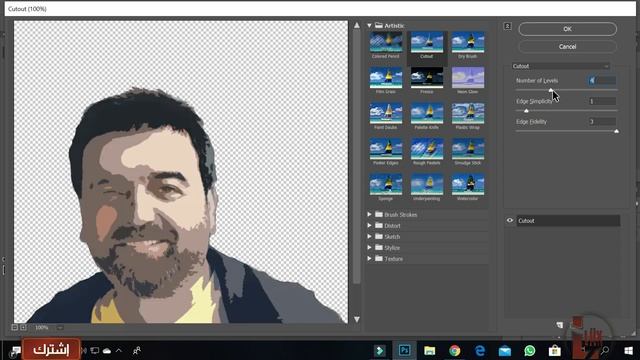The image size is (640, 360).
Task: Select the Cutout effect layer row
Action: 568,221
